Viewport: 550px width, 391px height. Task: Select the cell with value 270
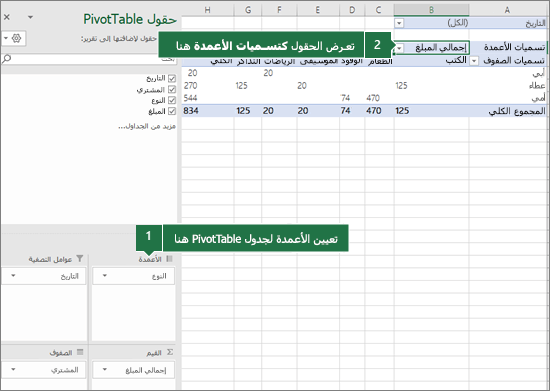coord(208,86)
